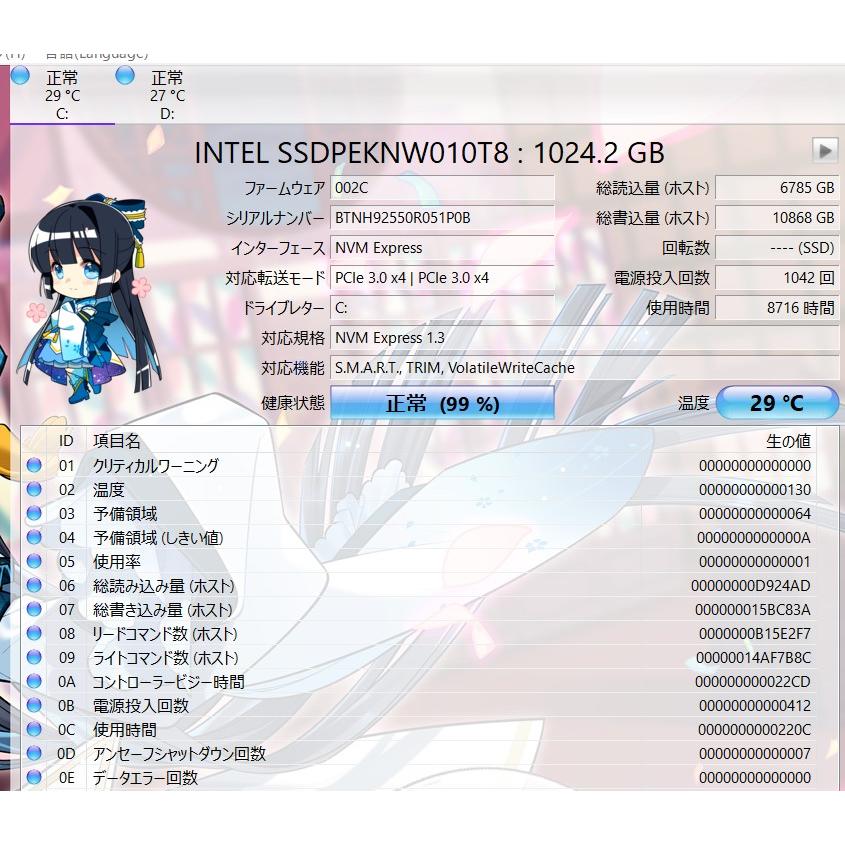845x845 pixels.
Task: Click the 正常 (99 %) health status button
Action: coord(443,402)
